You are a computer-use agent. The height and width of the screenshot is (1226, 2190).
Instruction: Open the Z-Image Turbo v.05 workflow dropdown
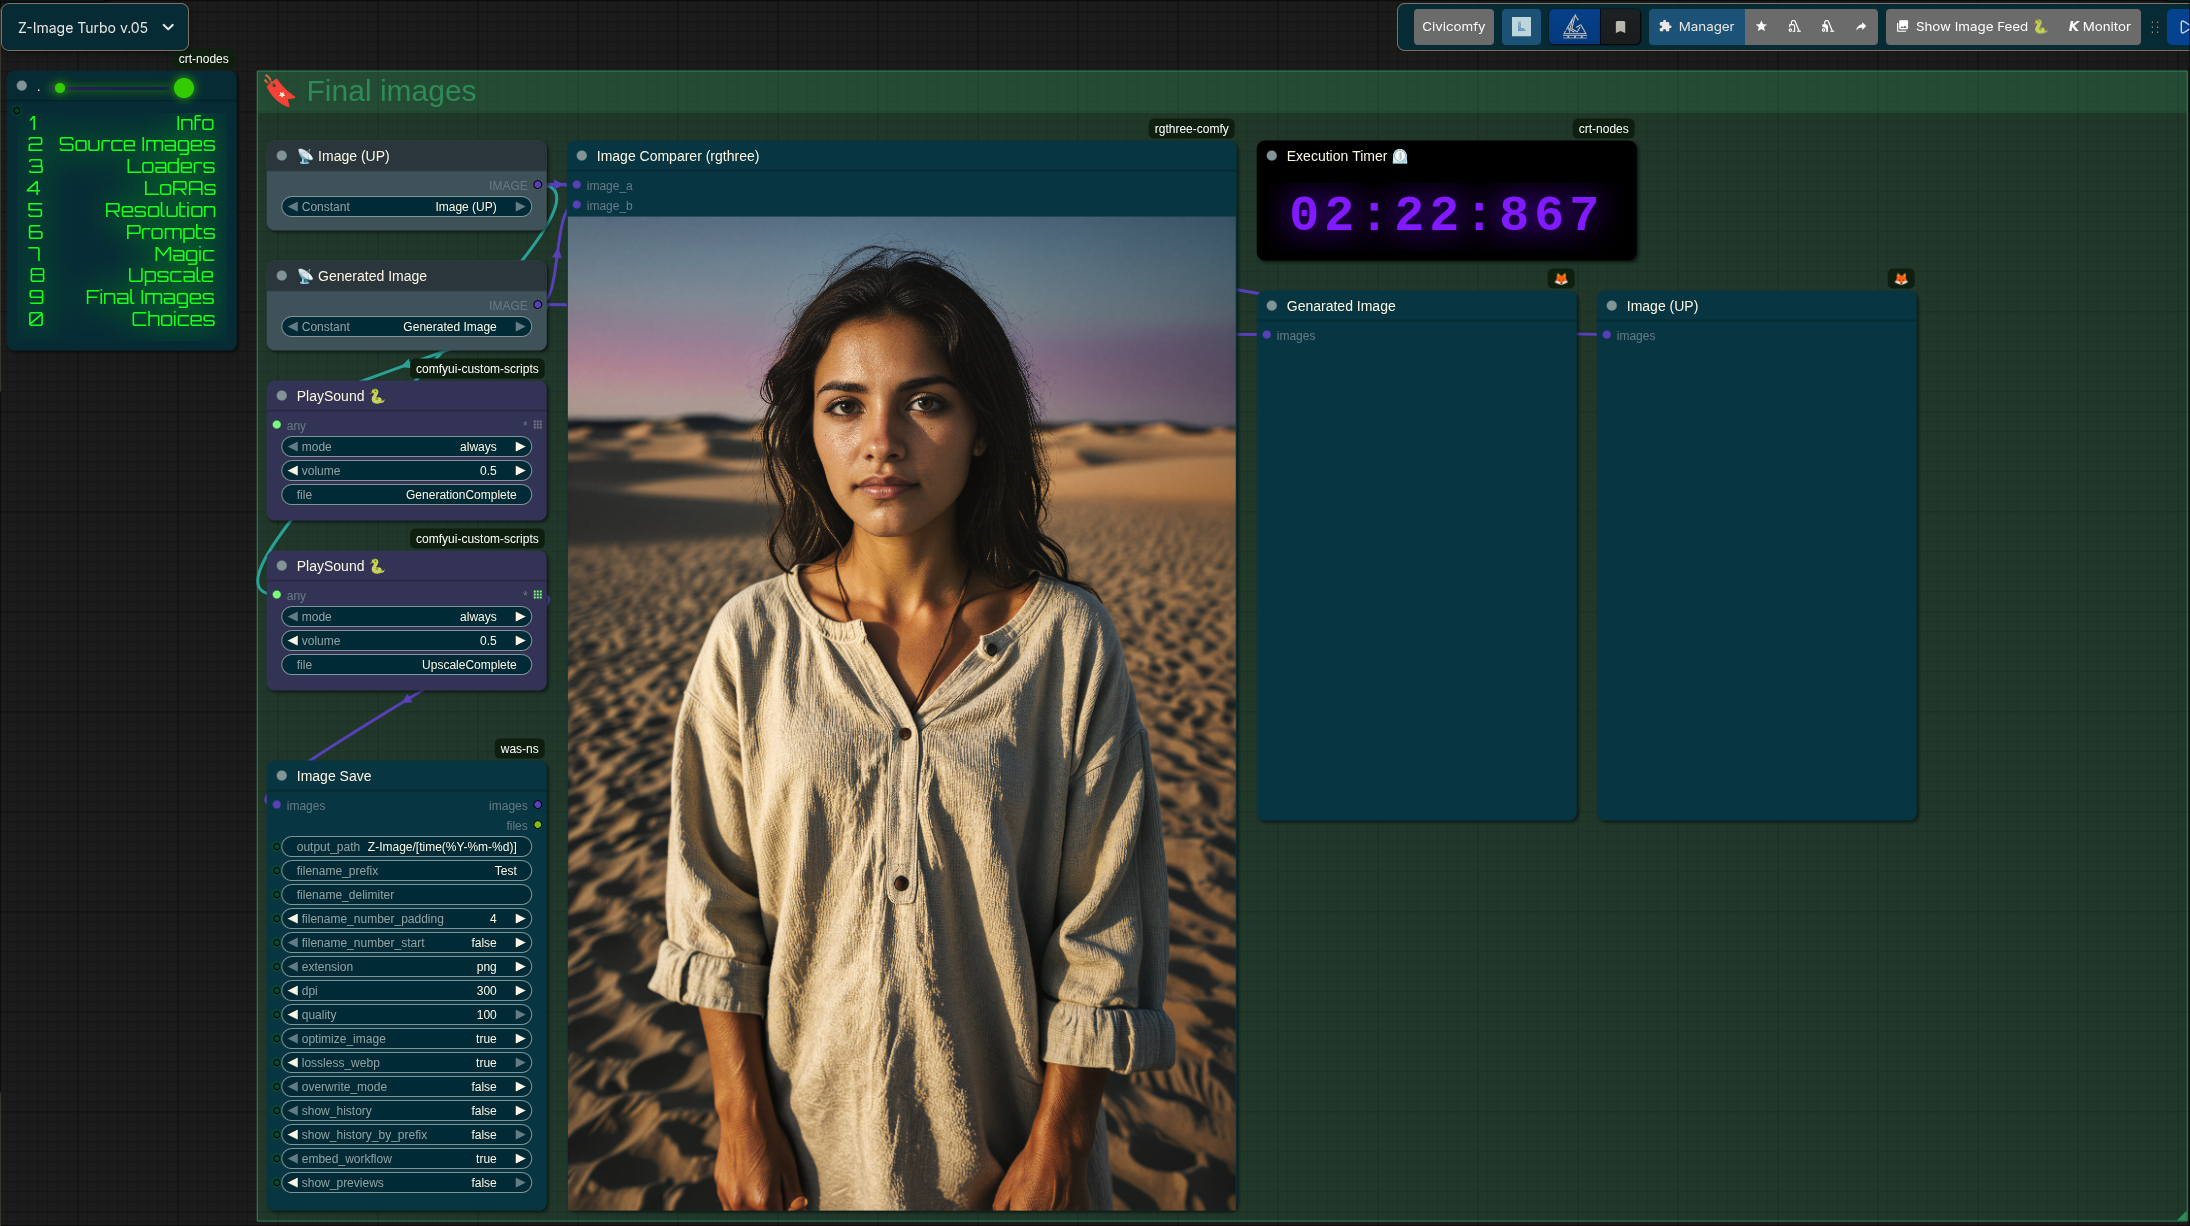point(95,28)
